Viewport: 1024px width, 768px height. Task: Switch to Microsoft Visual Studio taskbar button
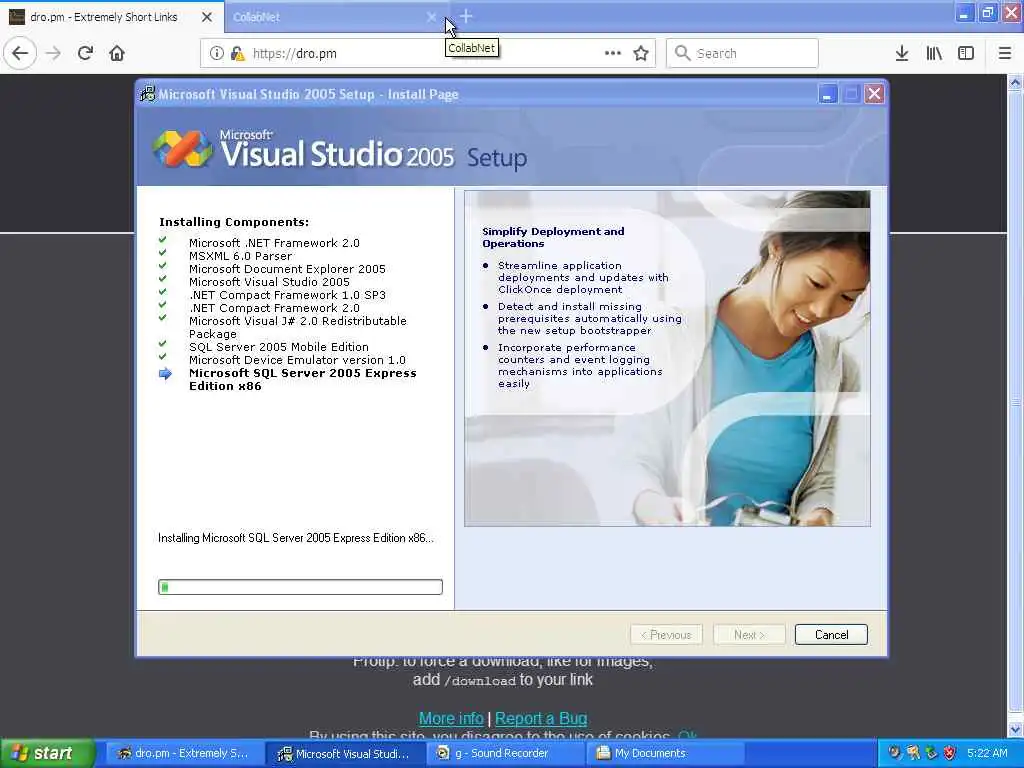click(x=345, y=754)
